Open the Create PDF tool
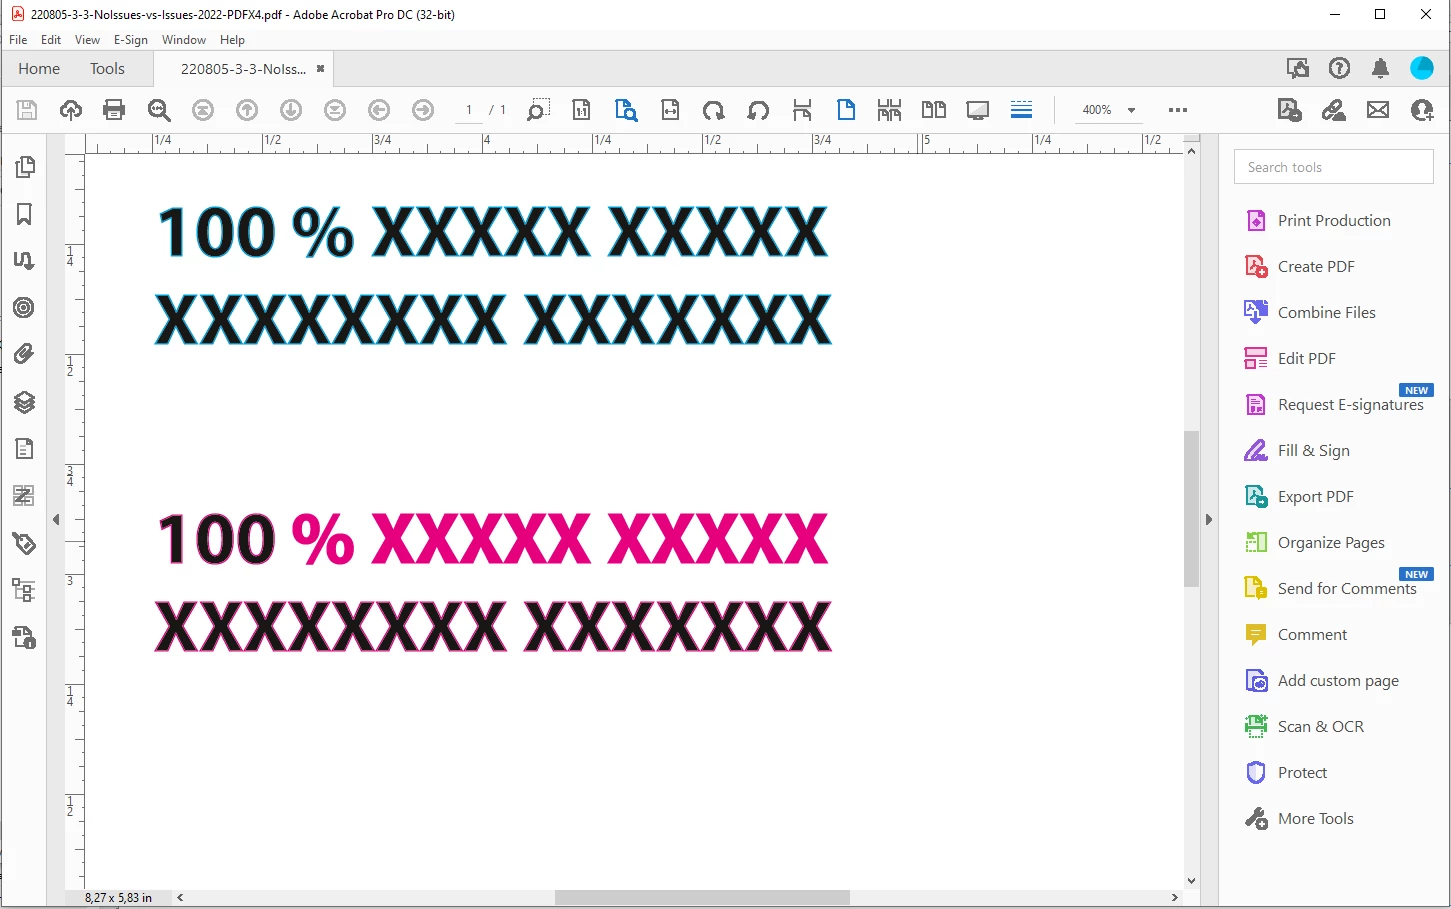This screenshot has width=1451, height=909. coord(1300,267)
